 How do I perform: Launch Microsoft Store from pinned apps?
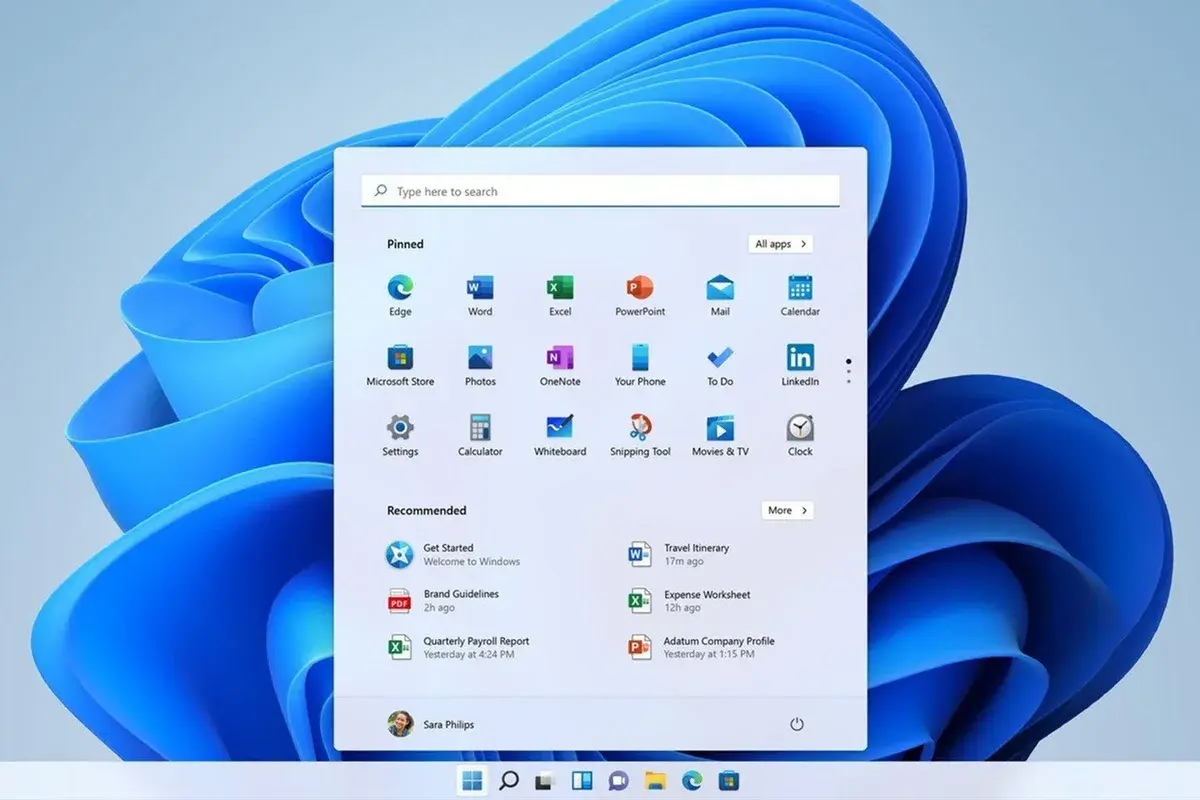pyautogui.click(x=400, y=366)
